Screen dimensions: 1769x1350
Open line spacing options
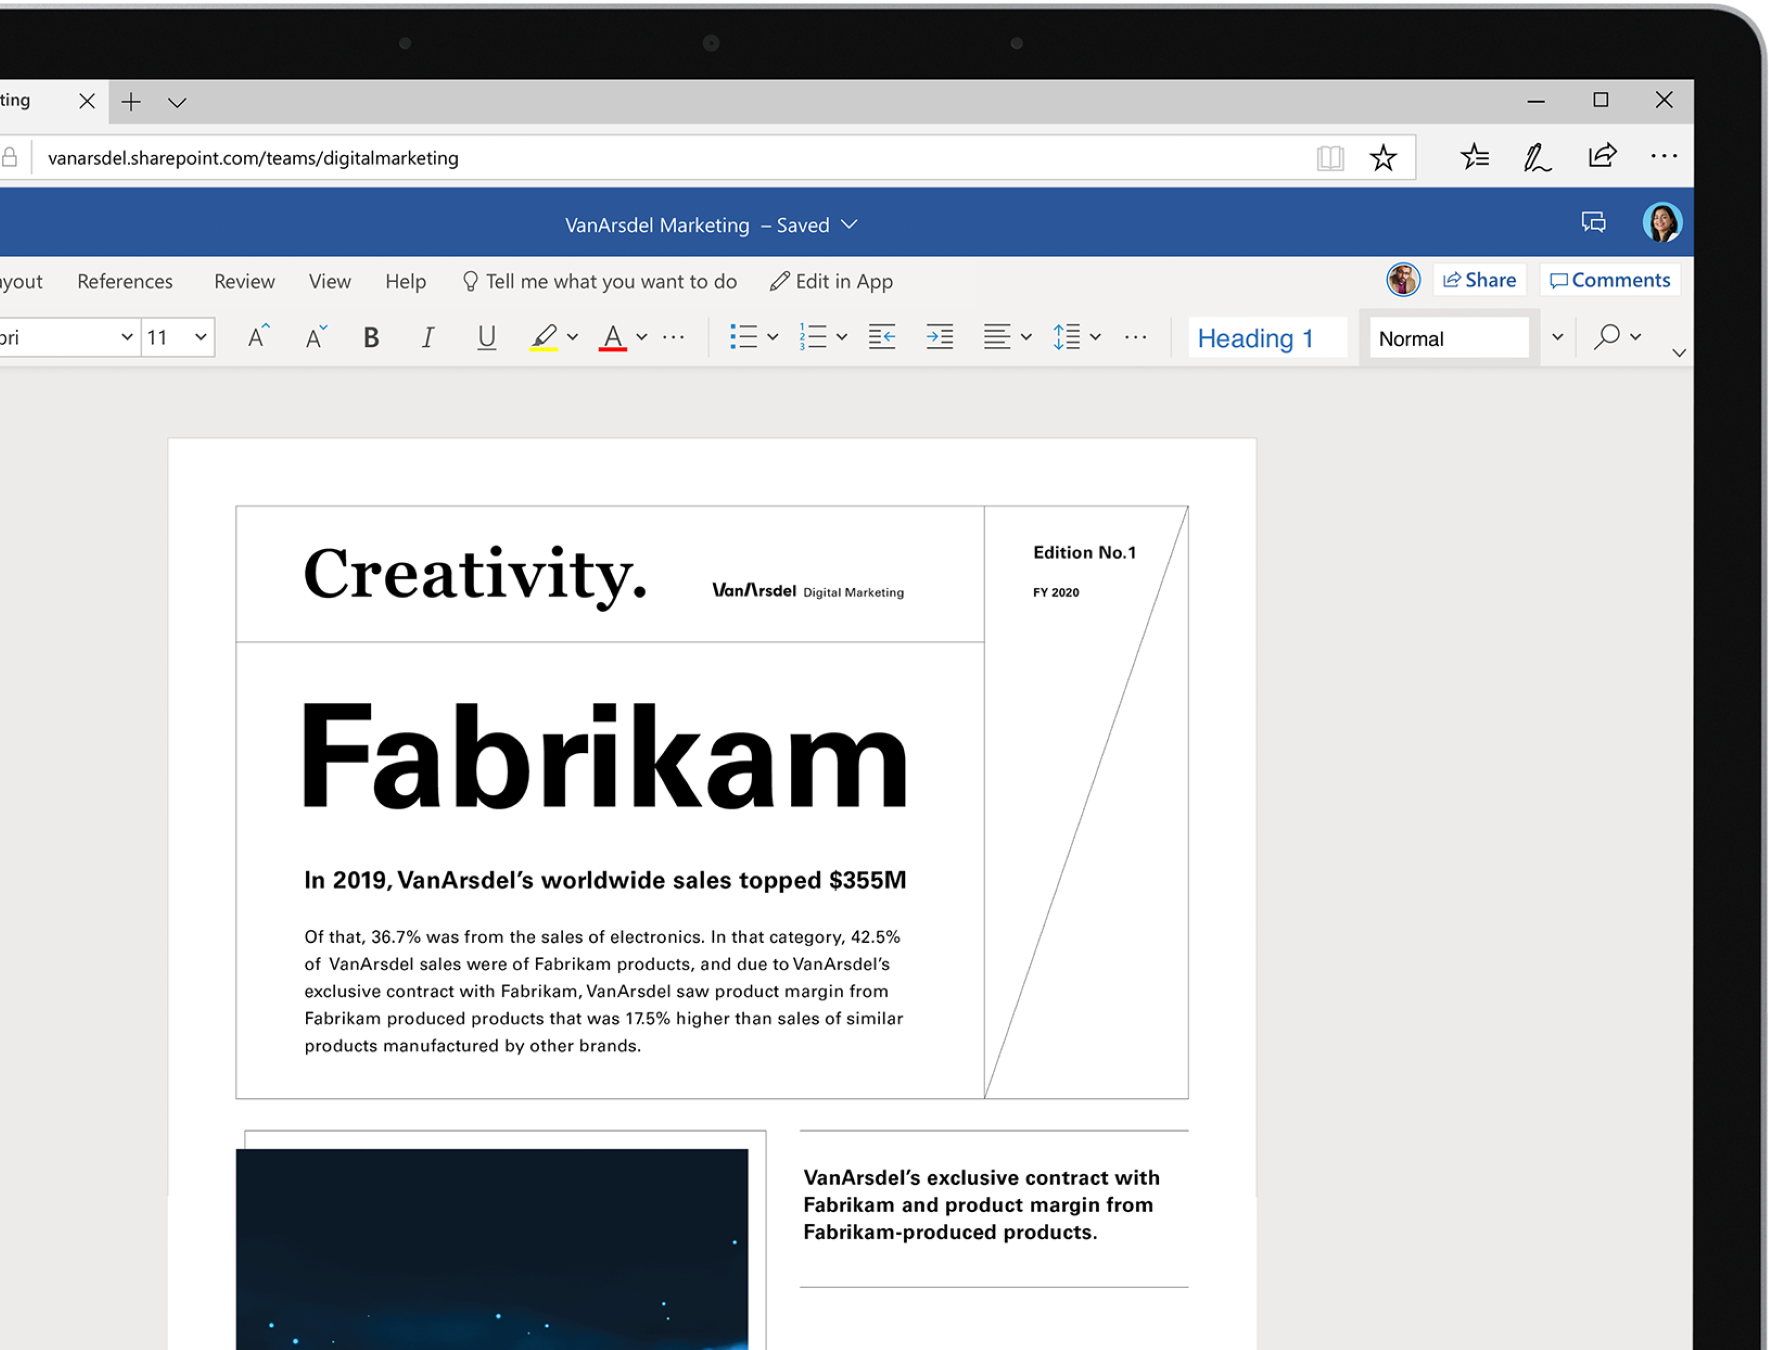(x=1067, y=336)
